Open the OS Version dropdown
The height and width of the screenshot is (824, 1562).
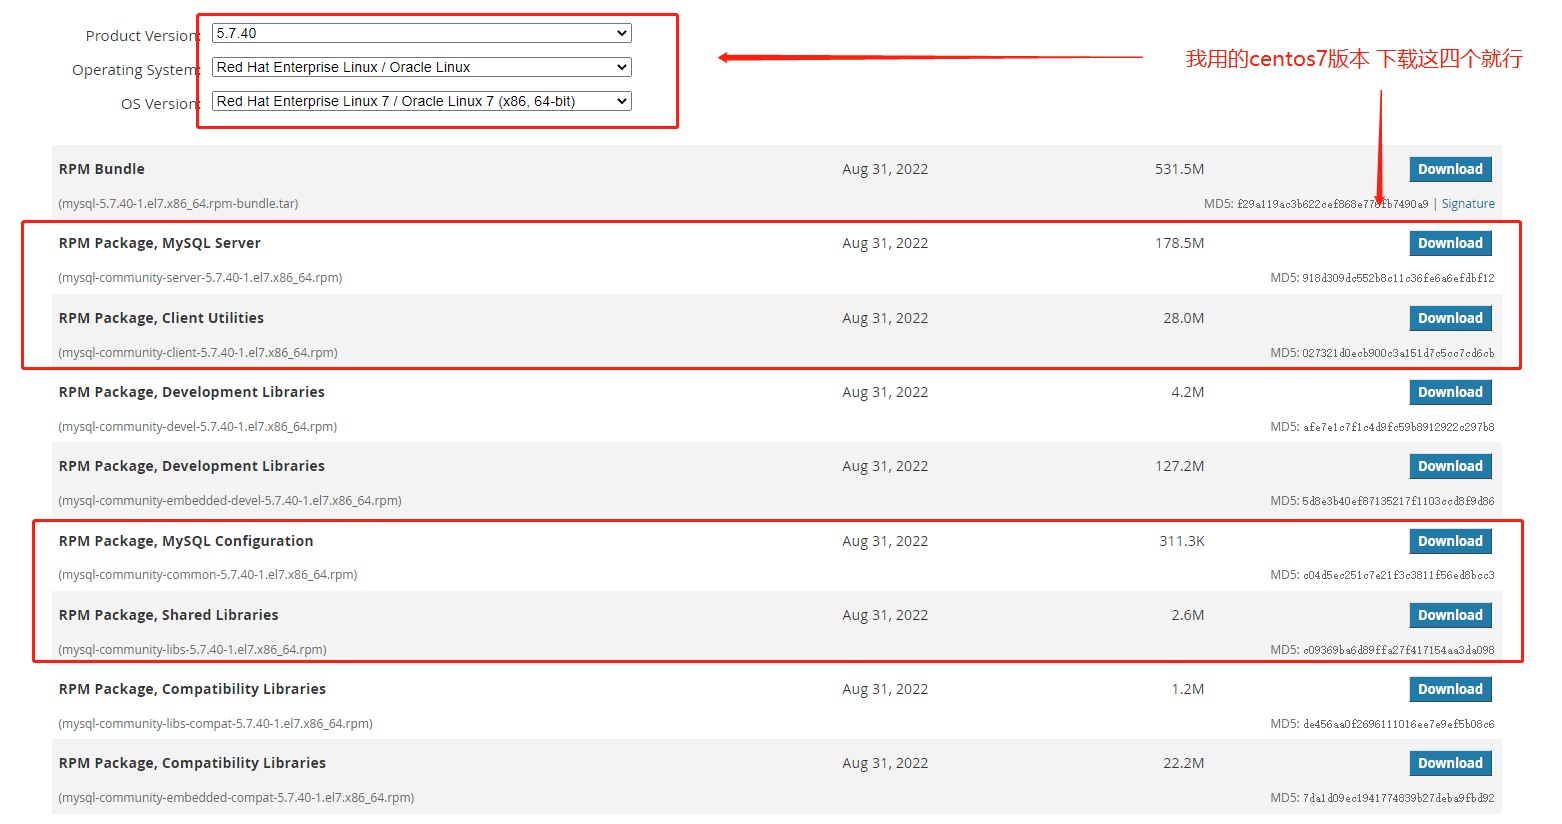(421, 101)
